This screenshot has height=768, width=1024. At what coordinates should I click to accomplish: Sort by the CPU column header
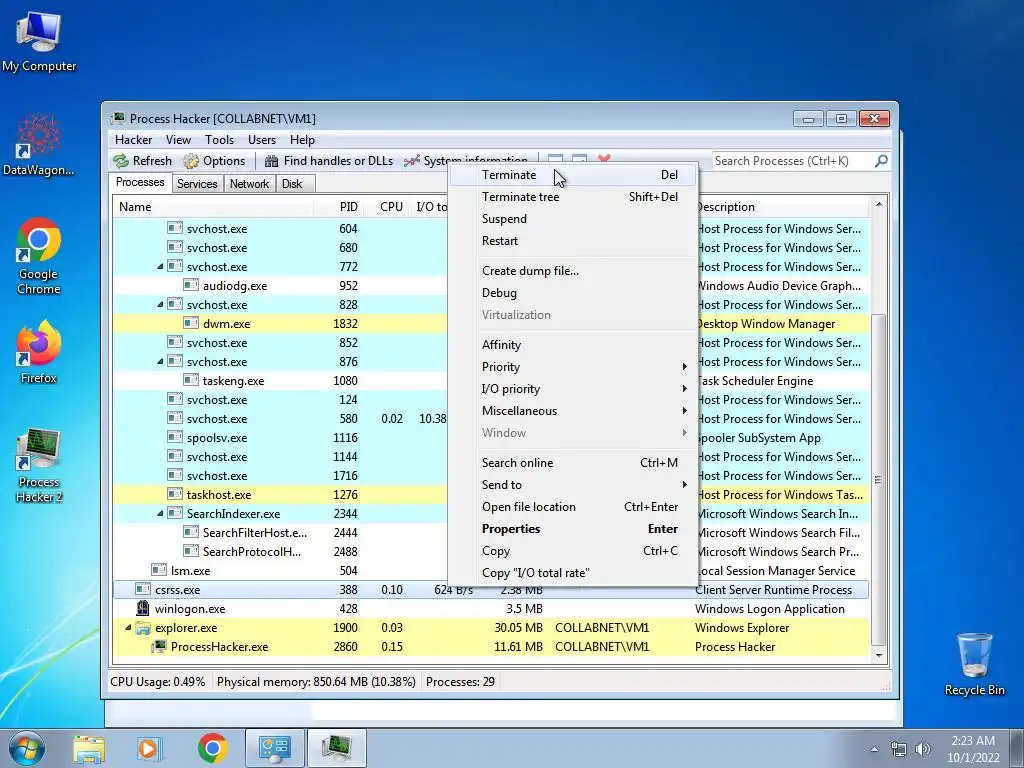coord(387,207)
